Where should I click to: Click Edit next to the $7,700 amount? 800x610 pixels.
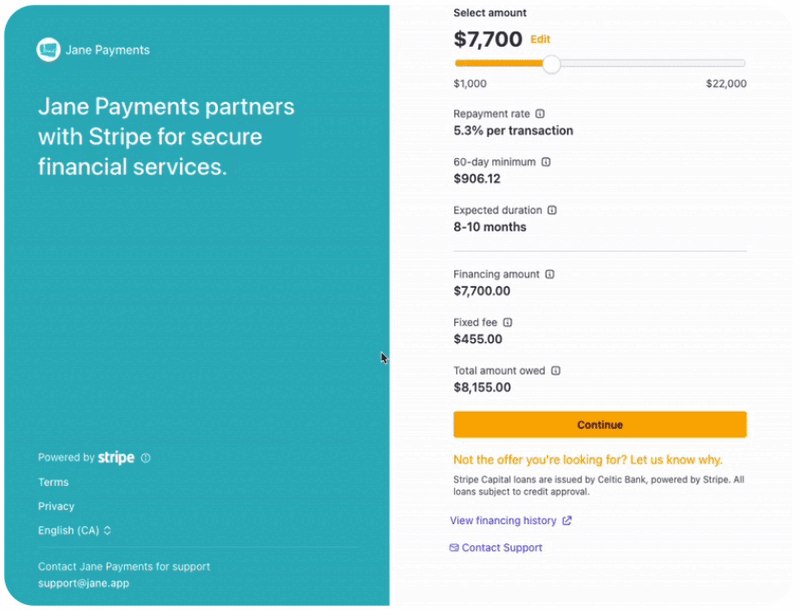[x=540, y=40]
